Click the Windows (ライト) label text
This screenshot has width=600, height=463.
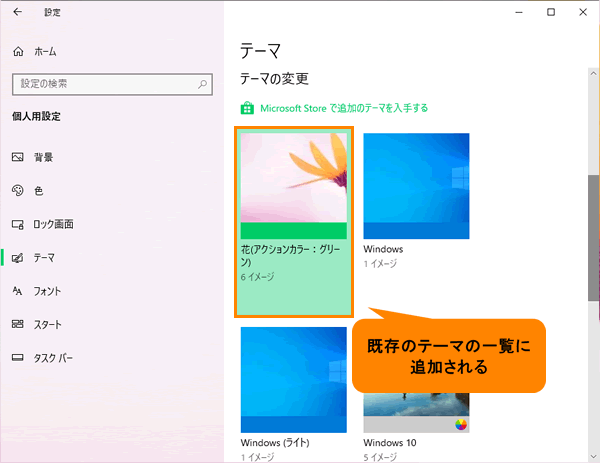(x=275, y=443)
